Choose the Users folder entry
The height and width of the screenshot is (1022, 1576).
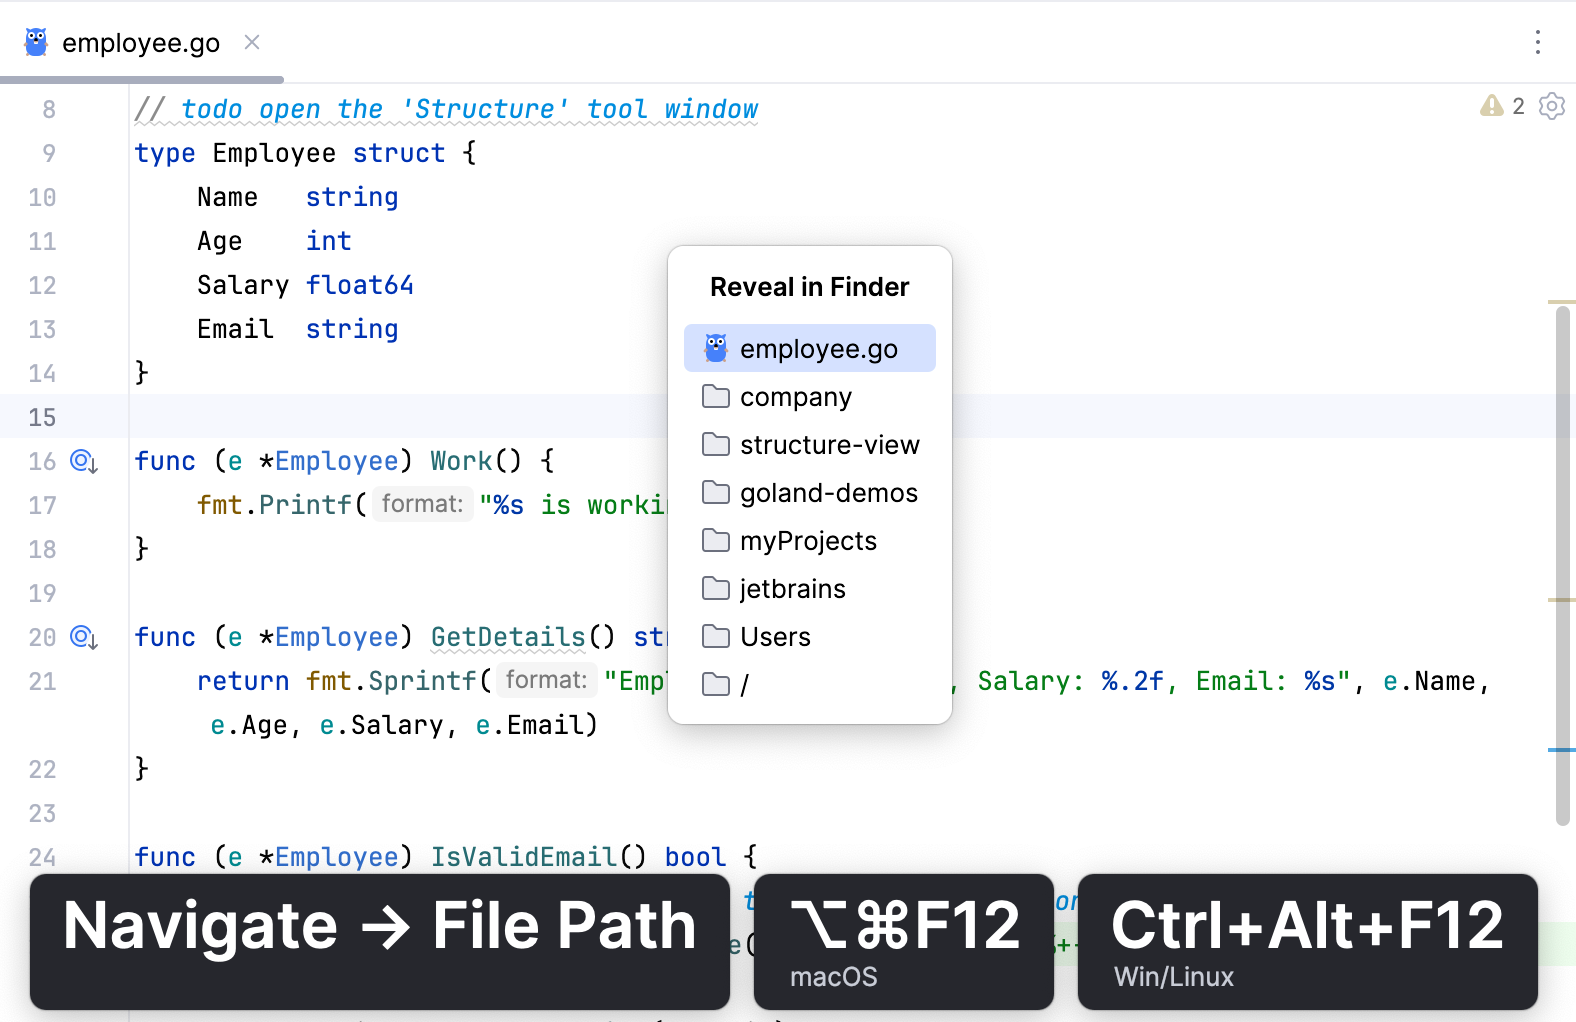[775, 637]
